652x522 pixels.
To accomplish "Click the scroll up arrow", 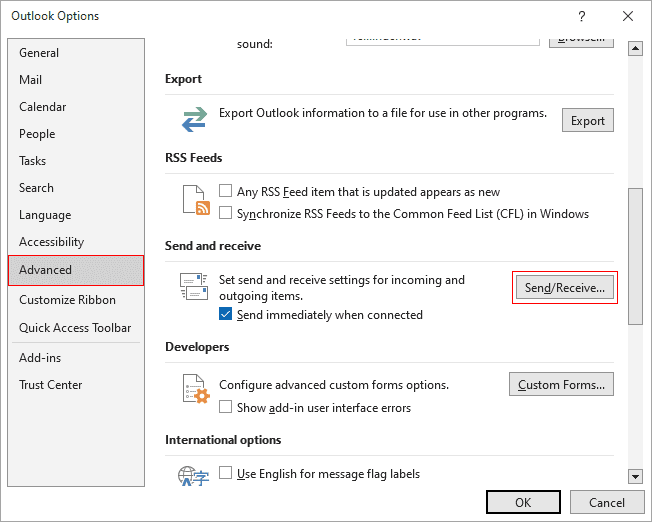I will 635,49.
